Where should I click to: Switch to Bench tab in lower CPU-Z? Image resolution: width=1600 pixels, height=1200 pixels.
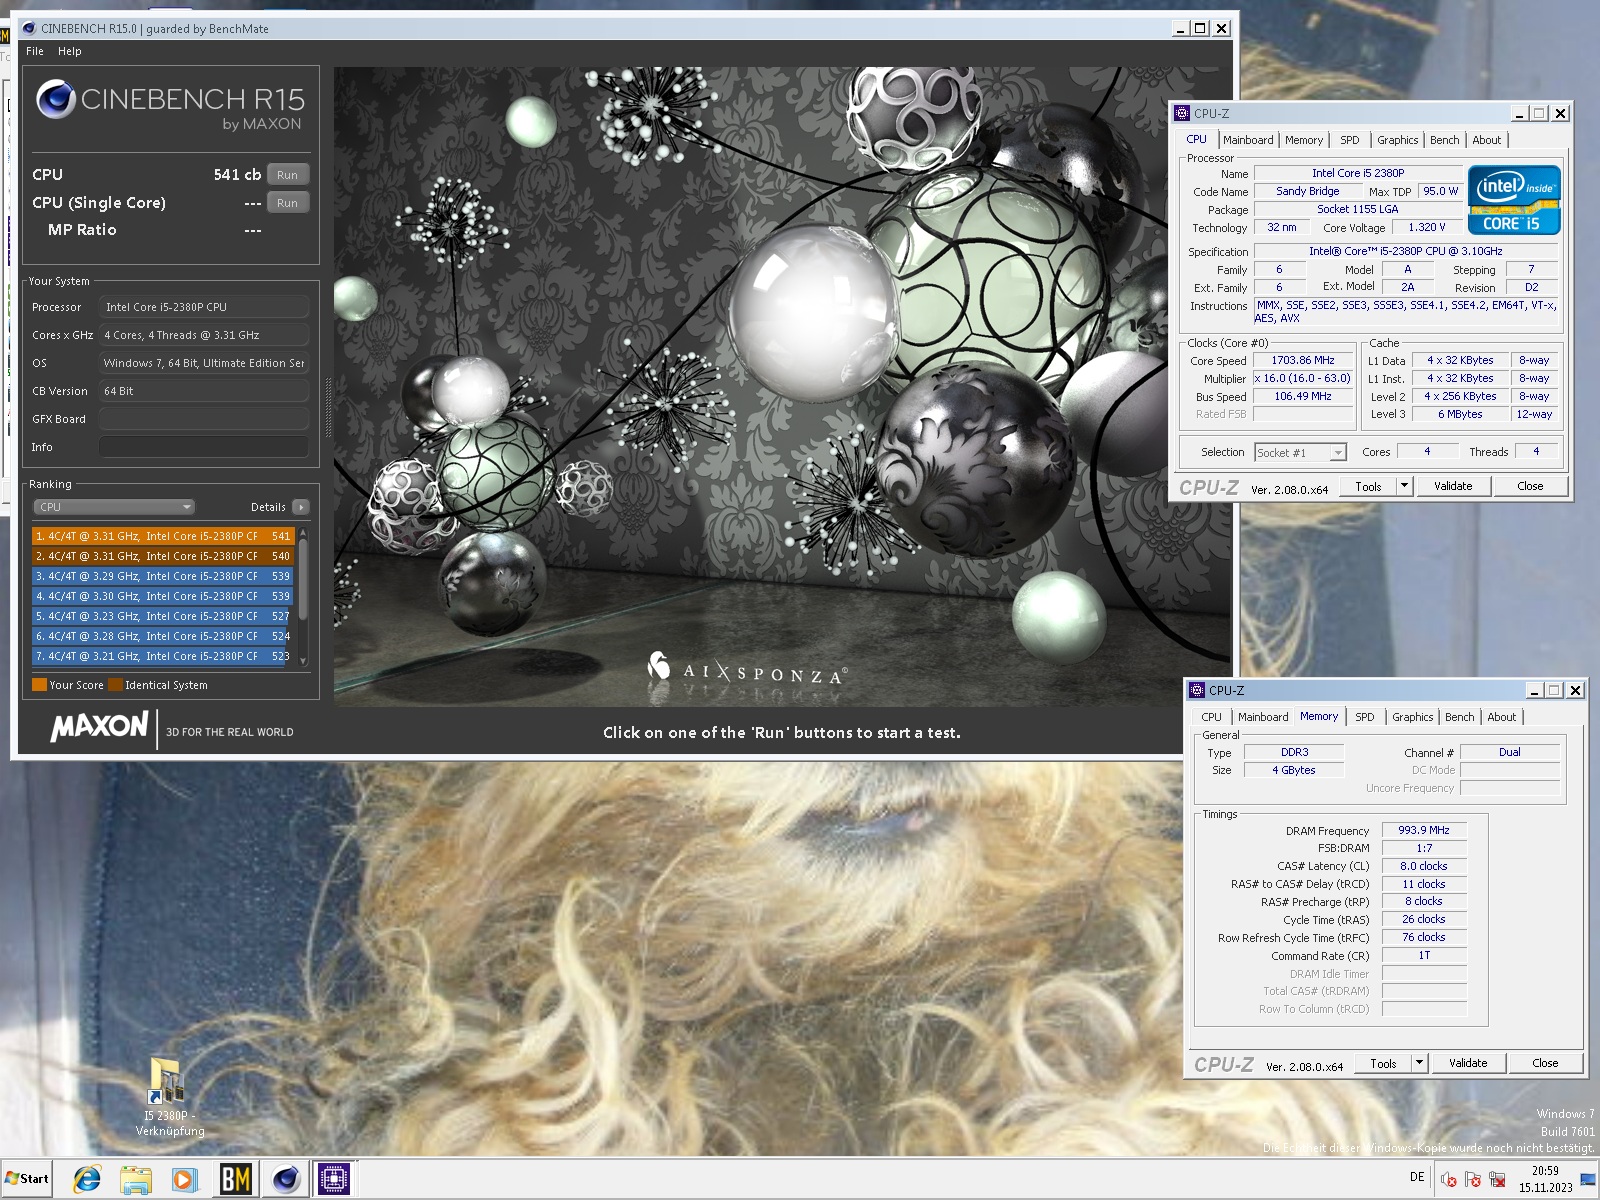[1460, 717]
